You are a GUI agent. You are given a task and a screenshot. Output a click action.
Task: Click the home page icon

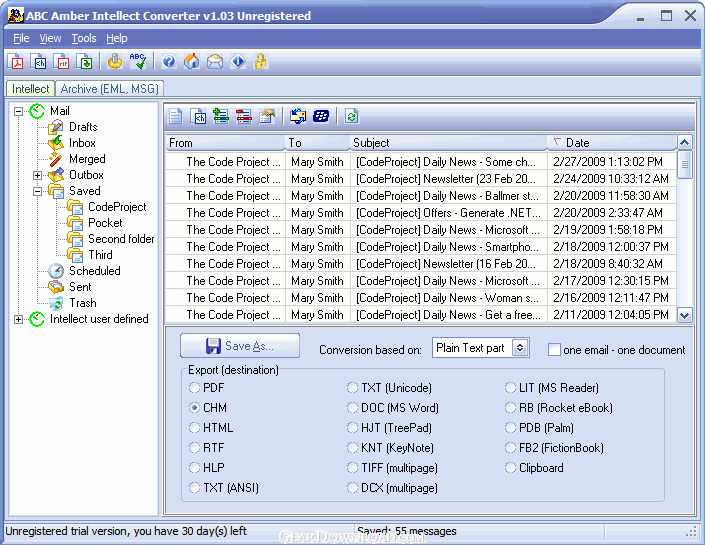[192, 61]
